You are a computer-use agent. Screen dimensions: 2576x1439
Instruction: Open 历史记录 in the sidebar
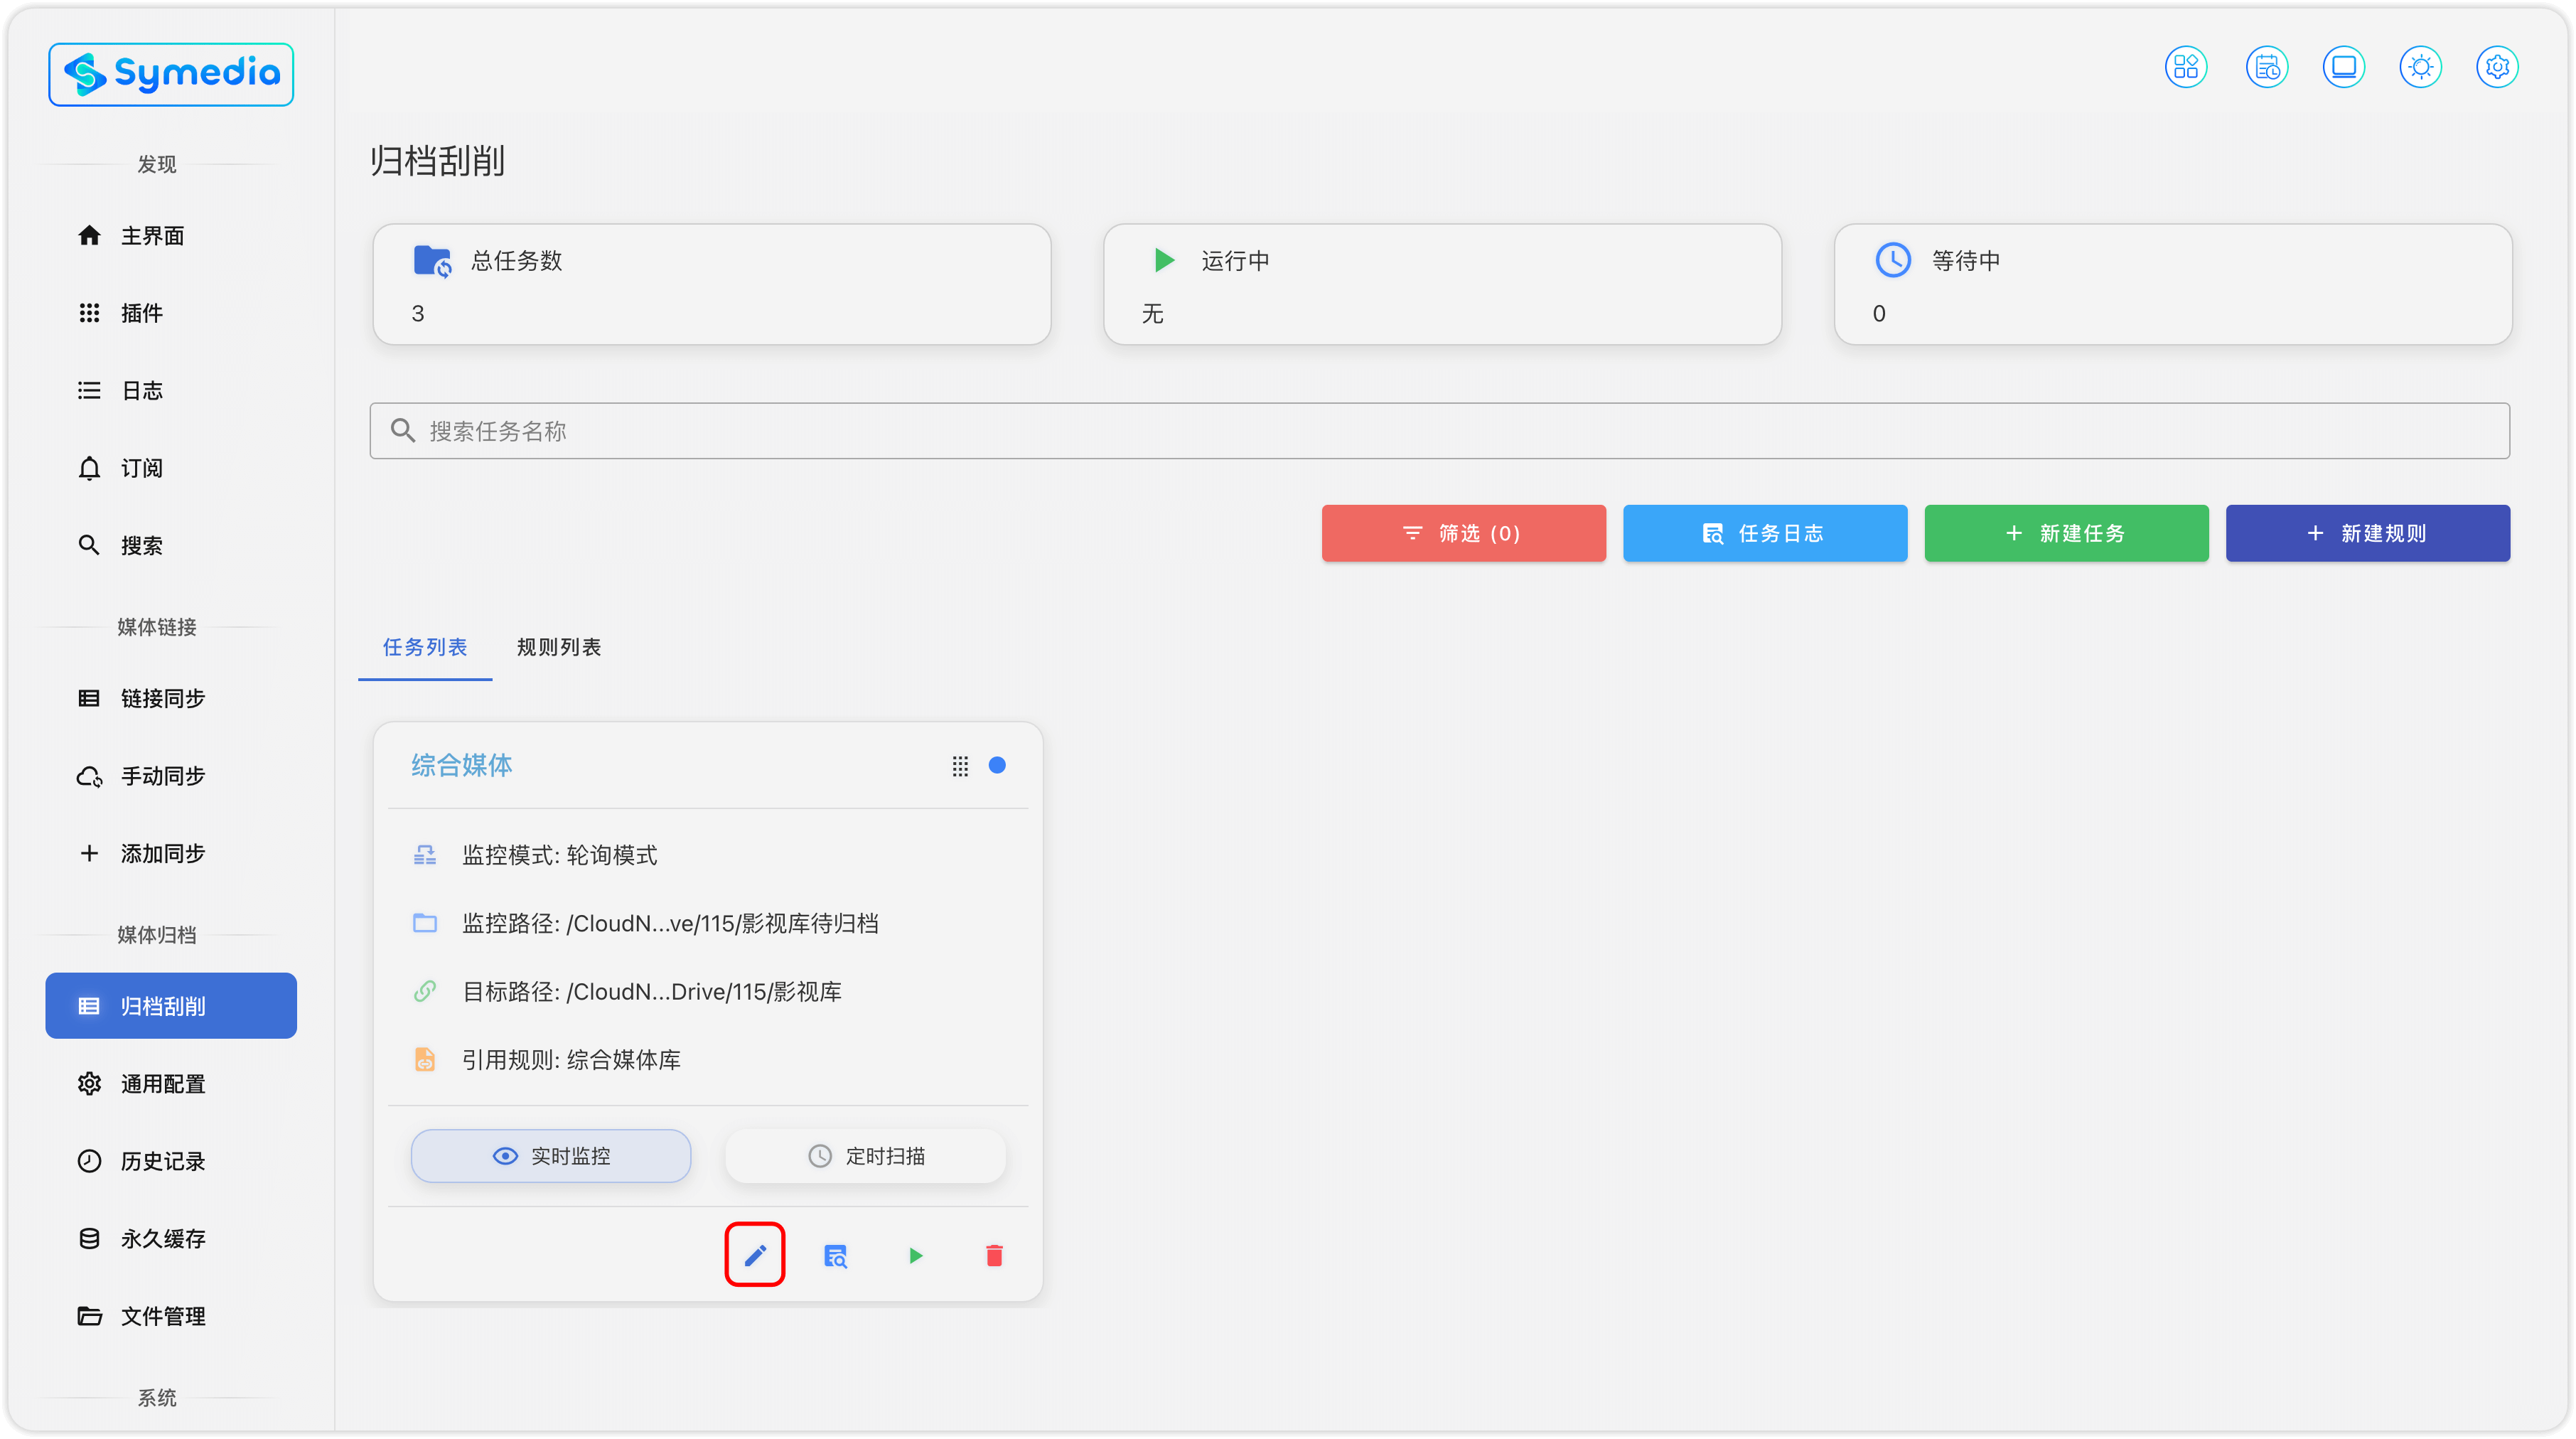click(163, 1161)
